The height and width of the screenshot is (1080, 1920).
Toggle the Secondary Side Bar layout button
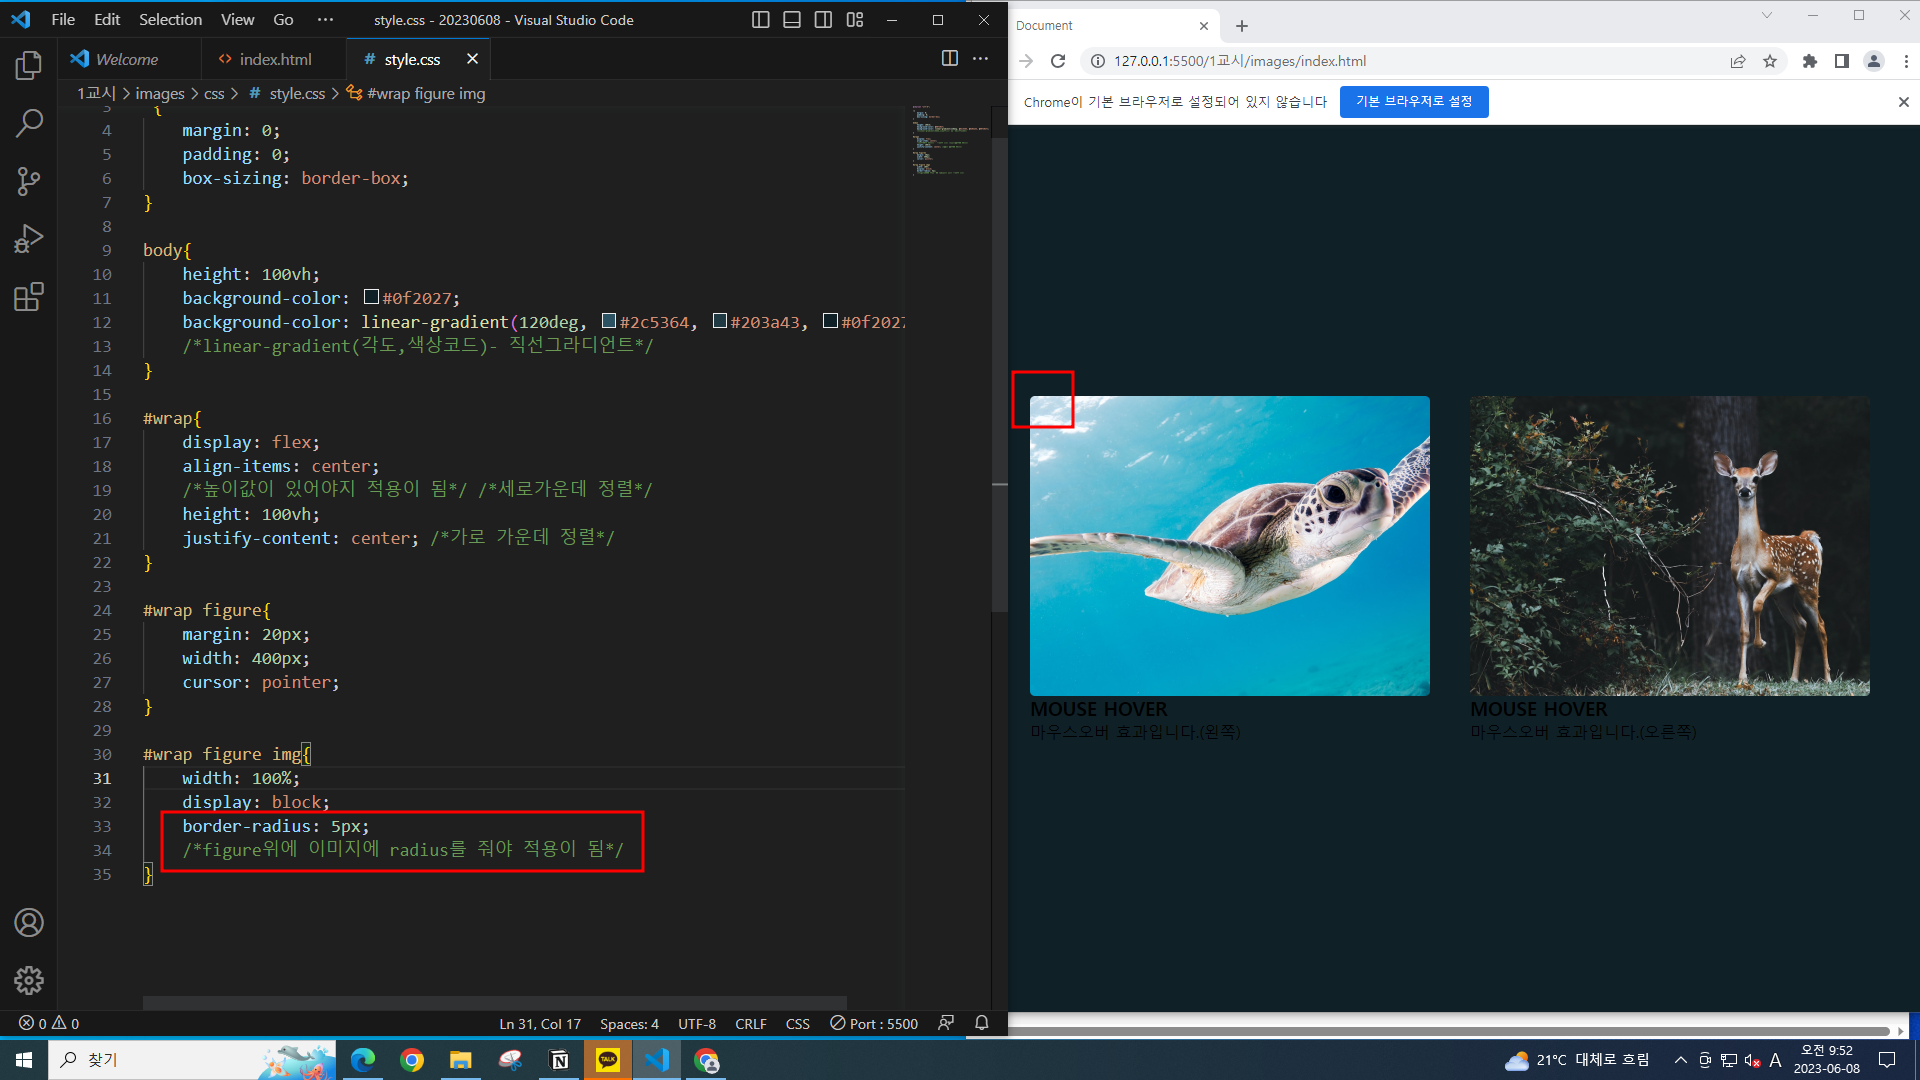[x=823, y=20]
